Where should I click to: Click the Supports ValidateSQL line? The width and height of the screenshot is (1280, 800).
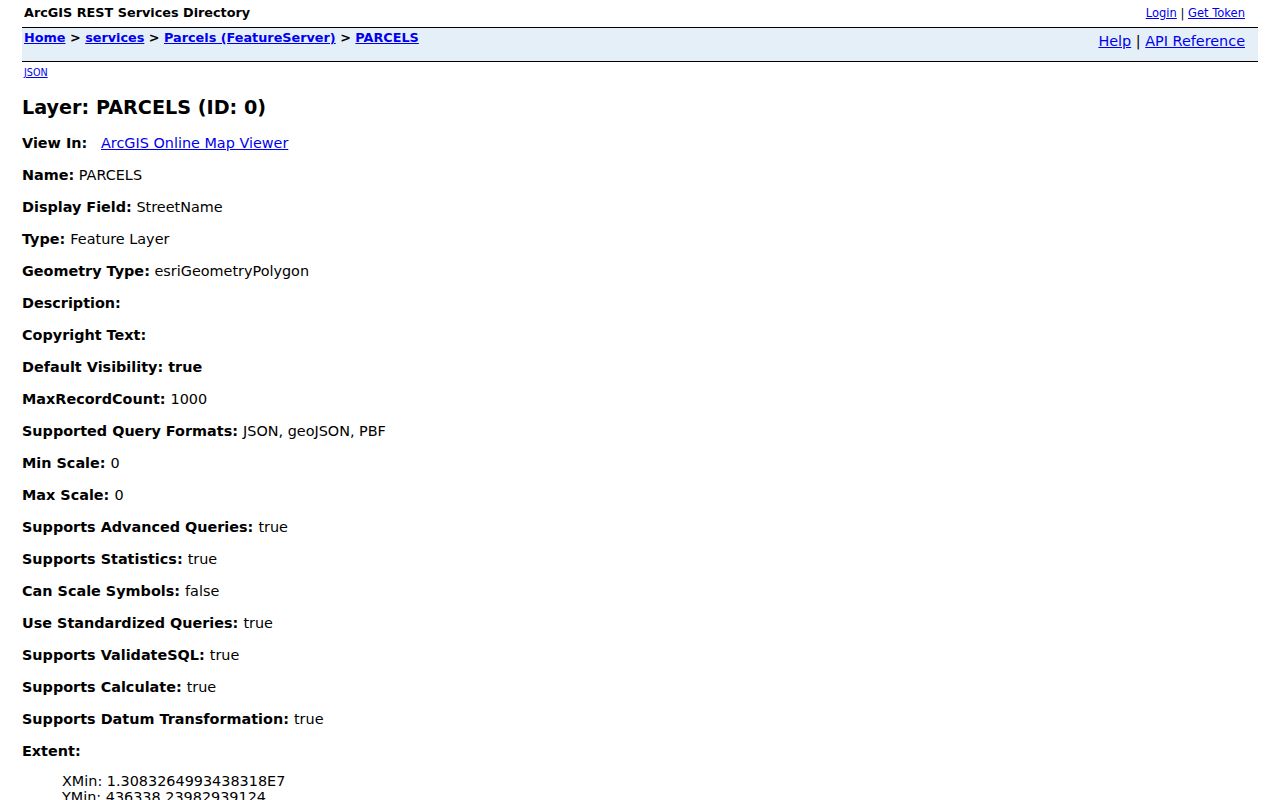(130, 655)
